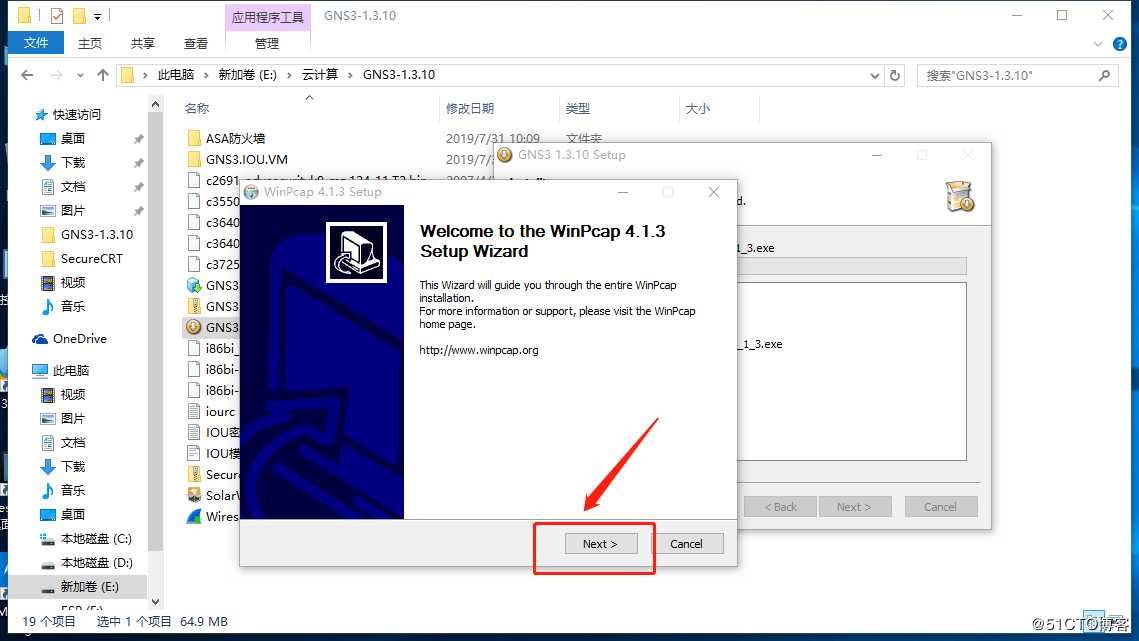The width and height of the screenshot is (1139, 641).
Task: Select the c3550 file icon
Action: pyautogui.click(x=194, y=201)
